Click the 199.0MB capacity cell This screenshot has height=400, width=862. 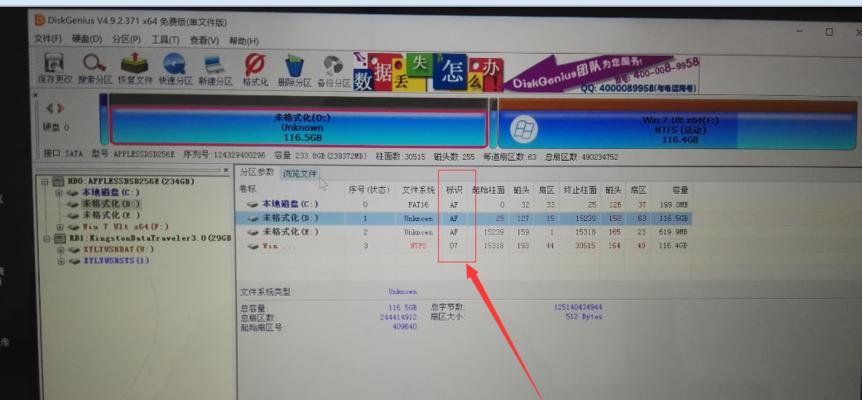coord(674,204)
